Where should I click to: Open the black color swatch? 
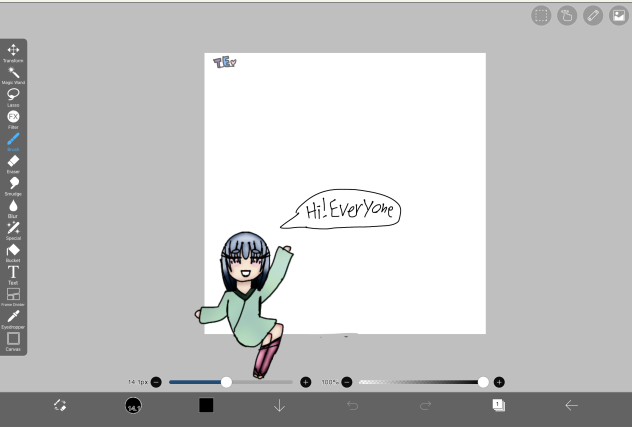click(206, 405)
